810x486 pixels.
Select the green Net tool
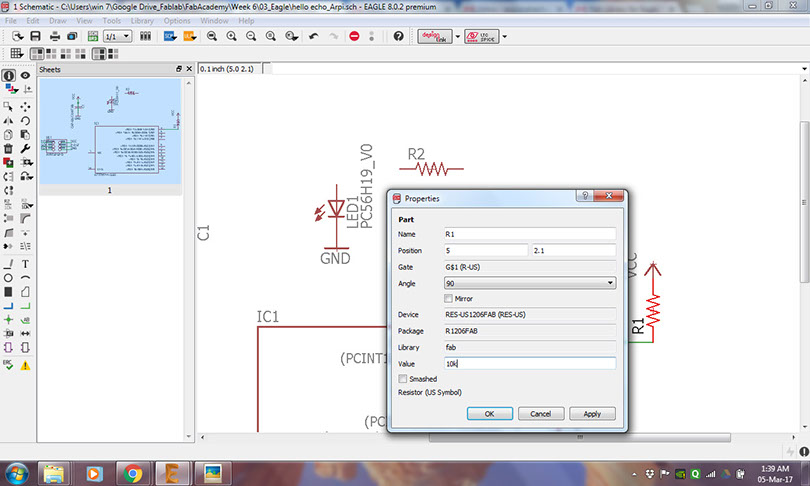point(25,306)
